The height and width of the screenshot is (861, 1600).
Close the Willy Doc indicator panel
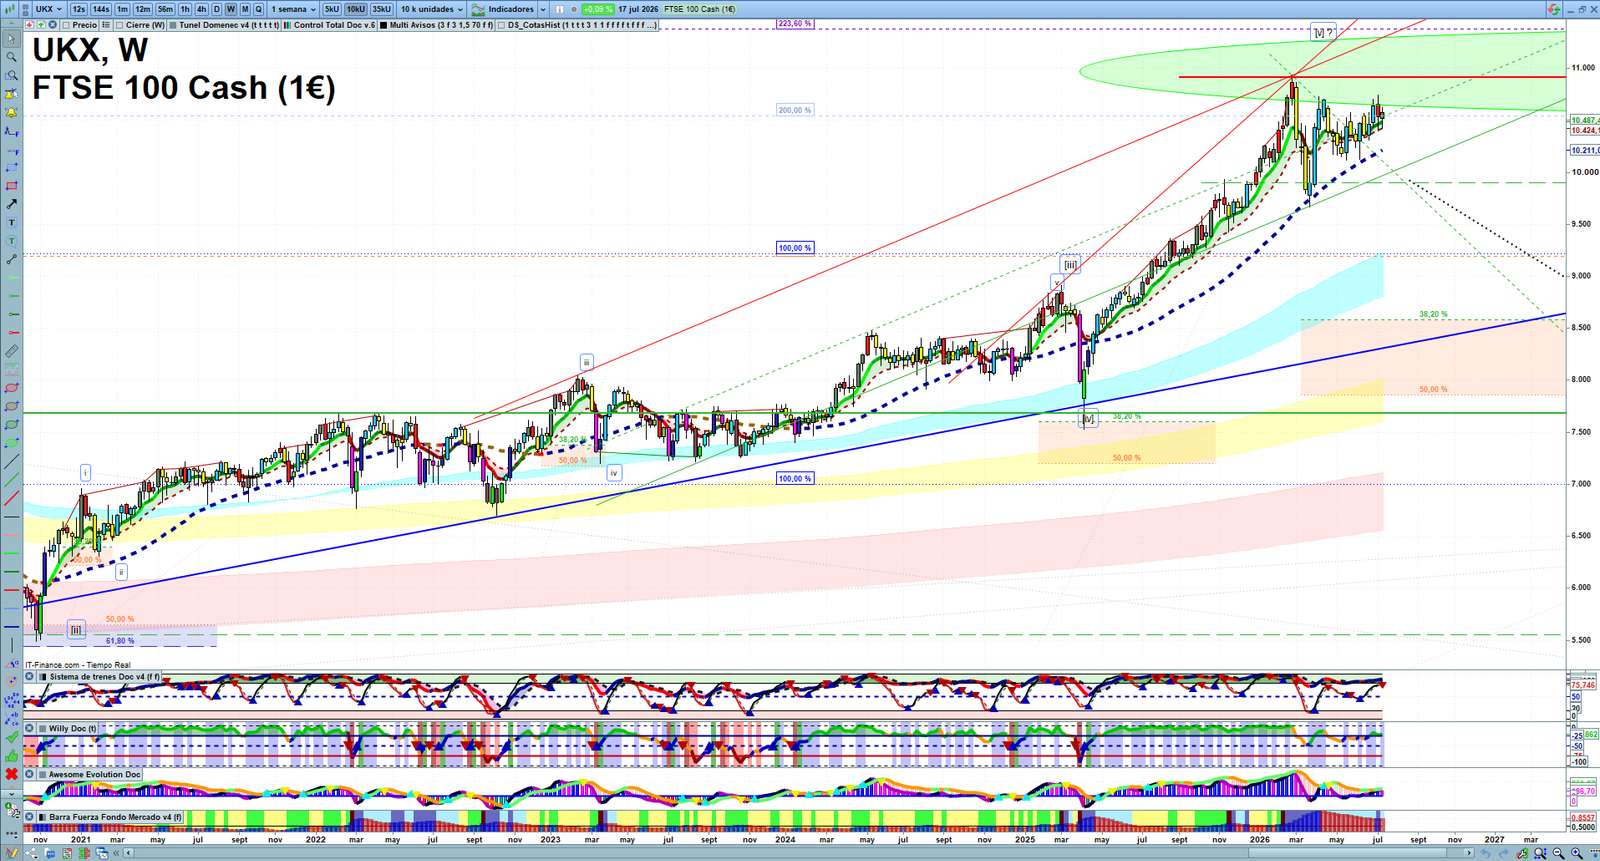coord(30,728)
